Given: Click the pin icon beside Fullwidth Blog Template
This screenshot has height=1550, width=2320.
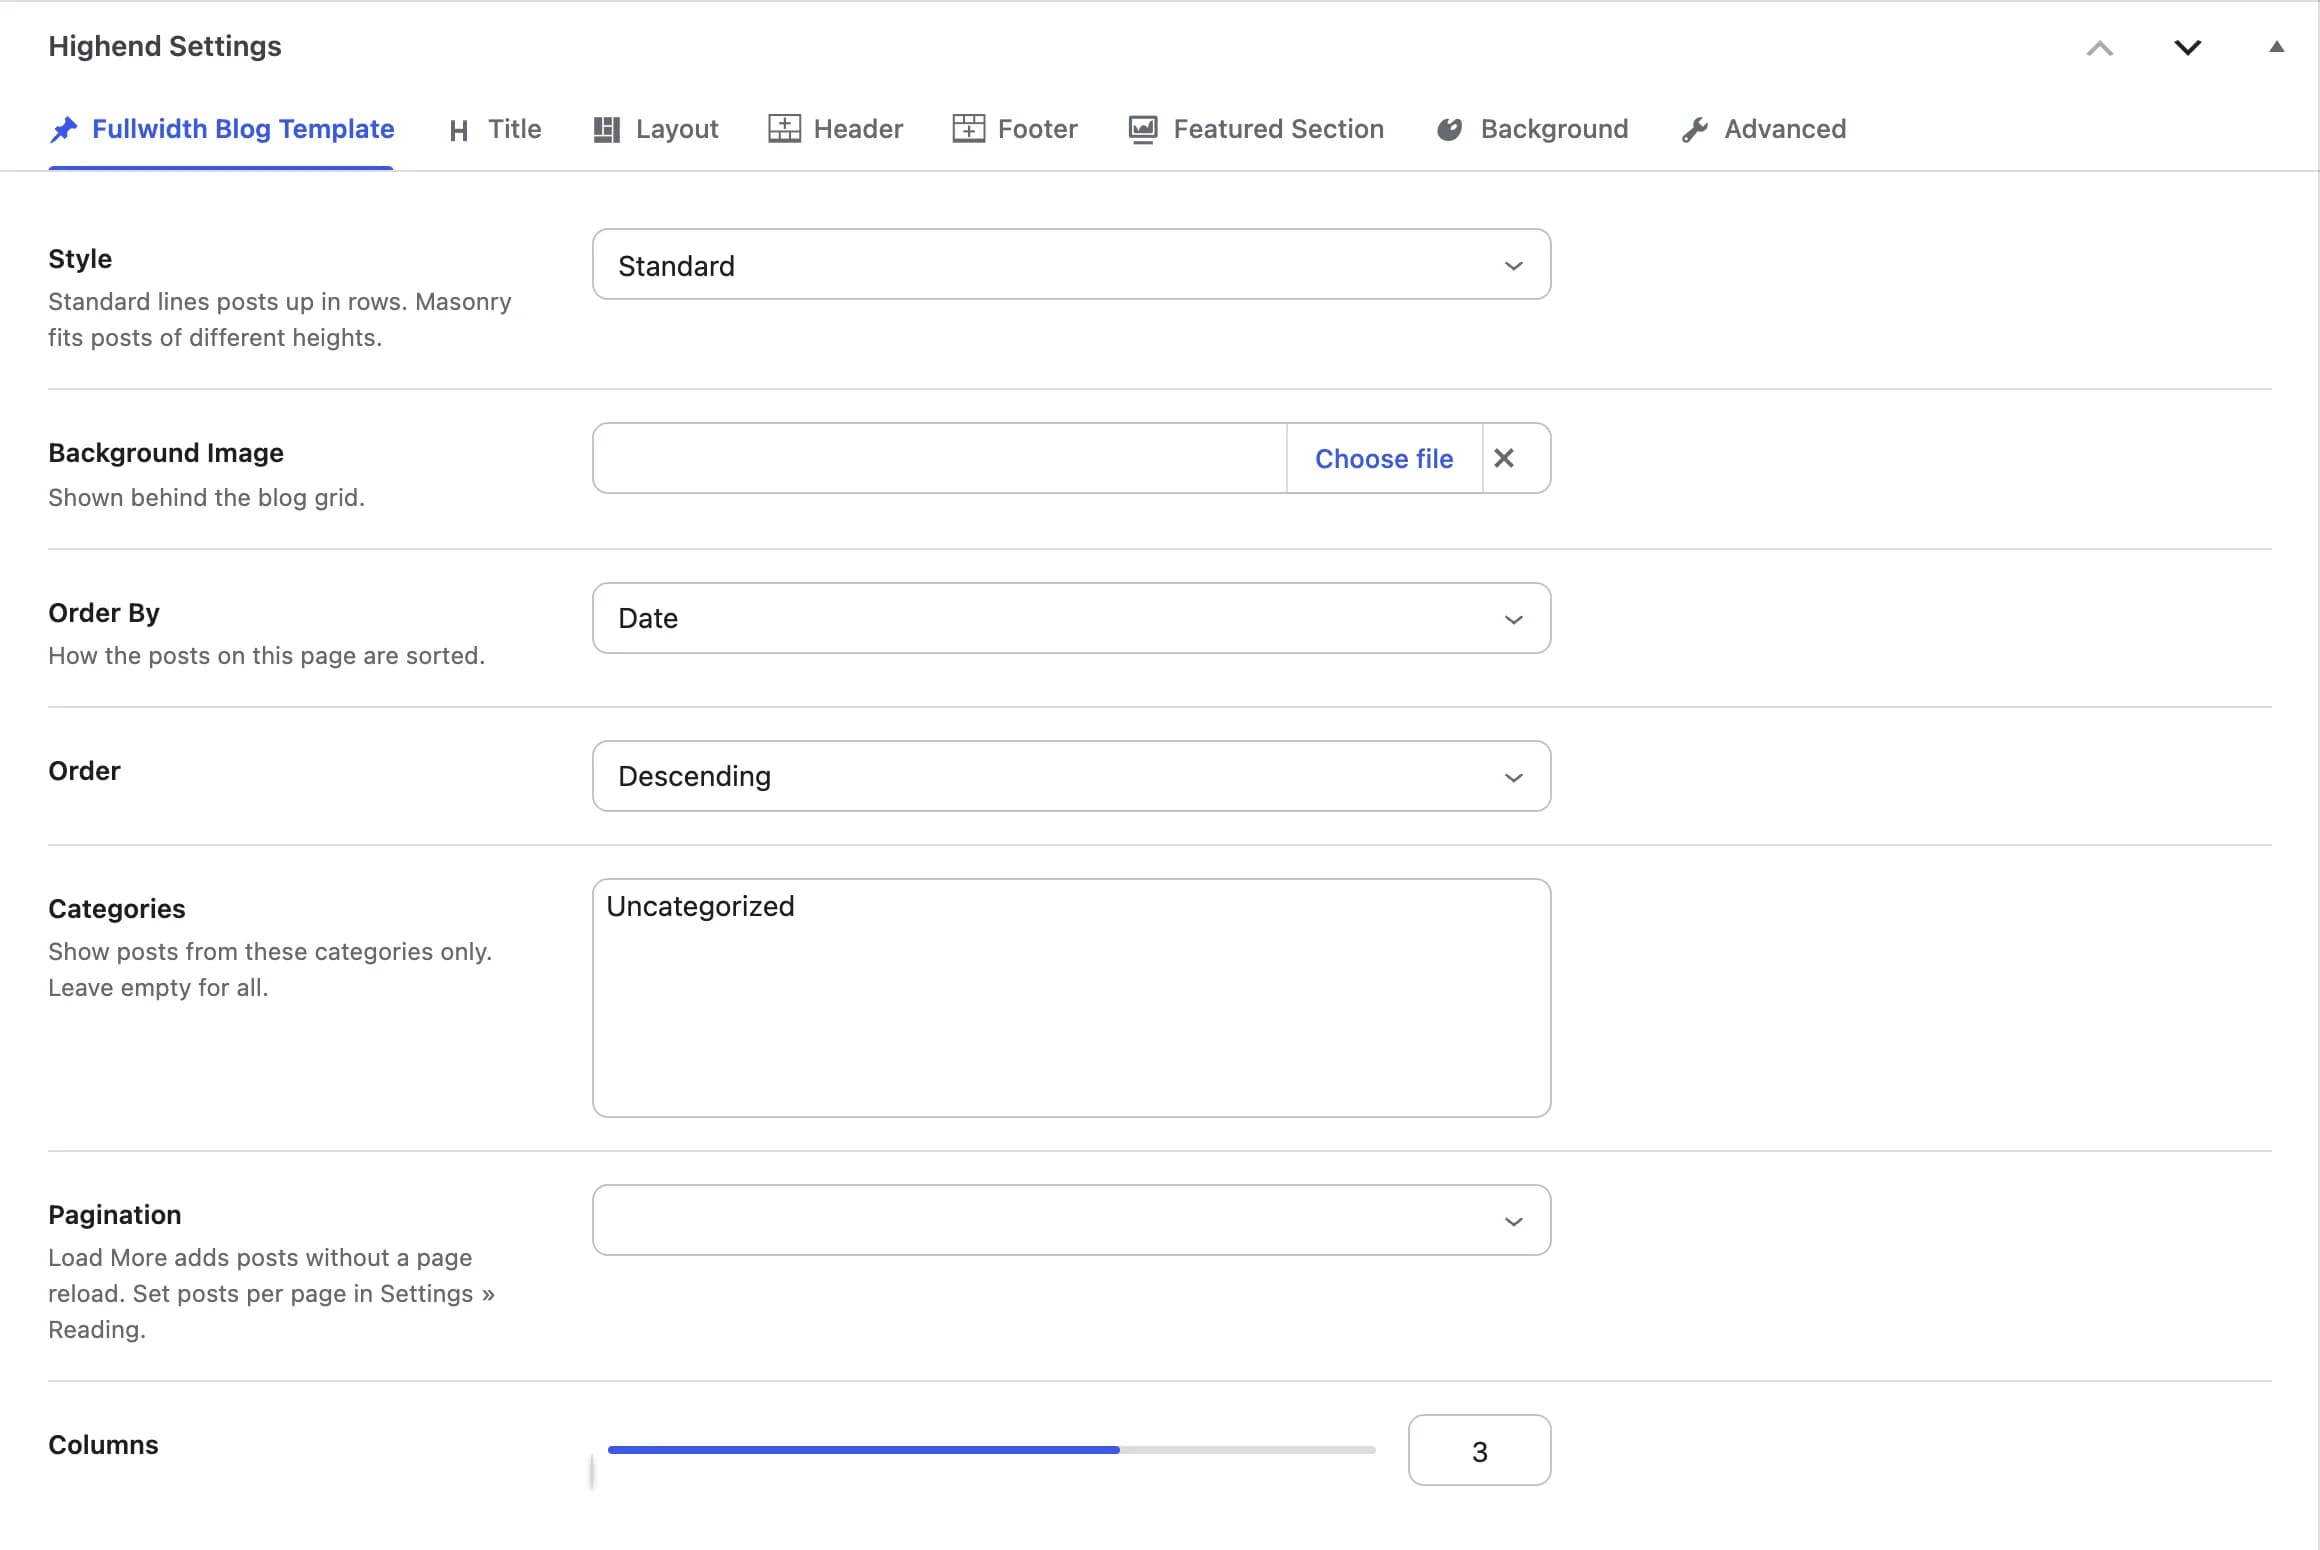Looking at the screenshot, I should click(x=64, y=130).
